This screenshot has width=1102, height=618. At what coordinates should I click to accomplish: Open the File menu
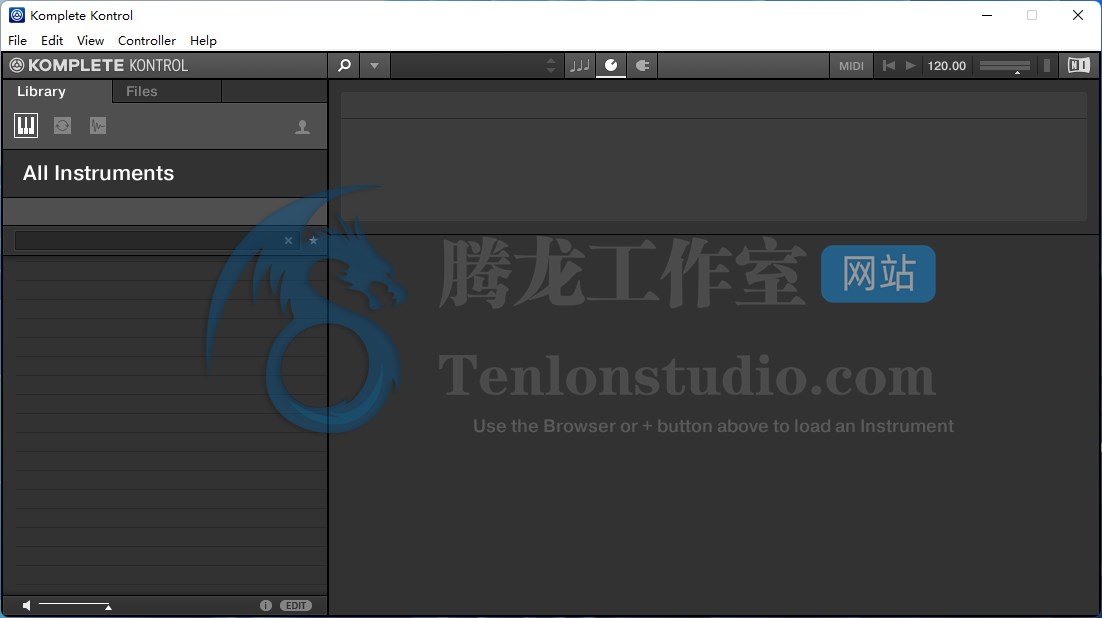pyautogui.click(x=18, y=41)
